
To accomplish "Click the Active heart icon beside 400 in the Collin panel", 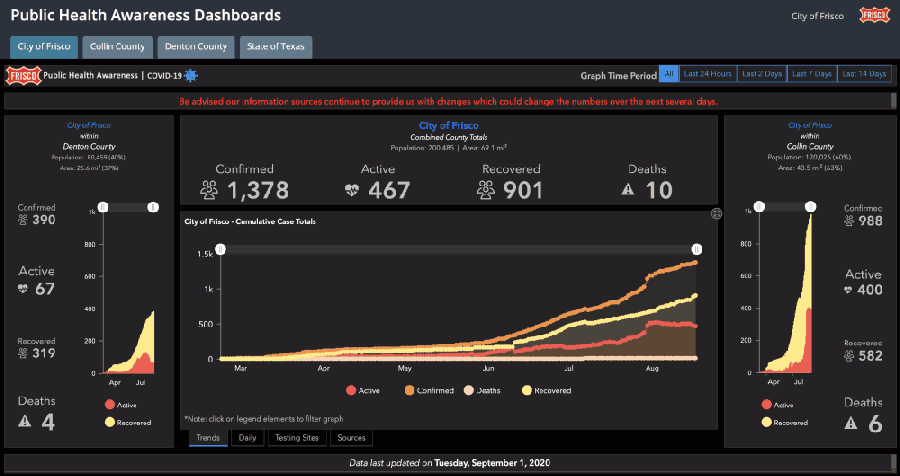I will 849,290.
